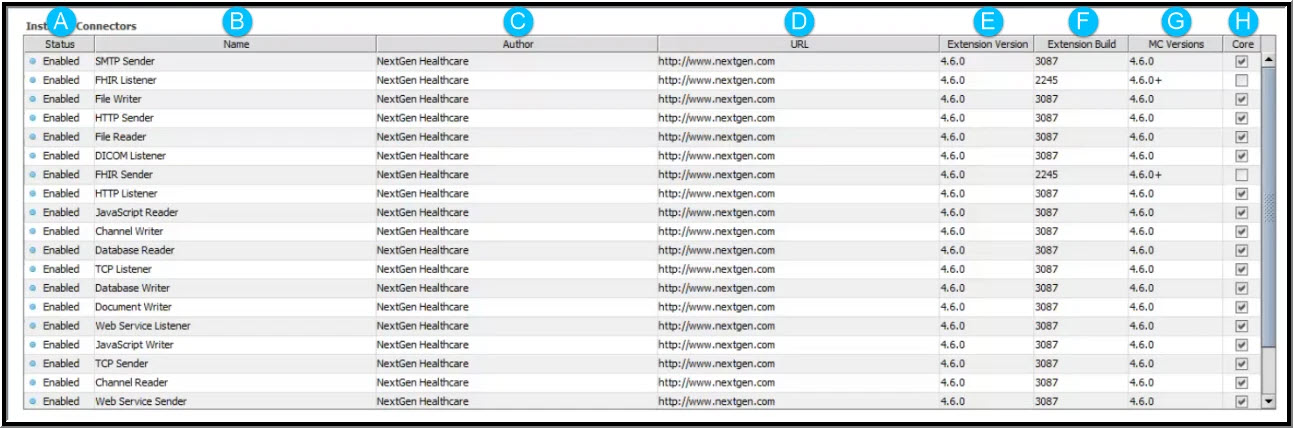The width and height of the screenshot is (1293, 428).
Task: Click the status dot for FHIR Listener row
Action: point(33,80)
